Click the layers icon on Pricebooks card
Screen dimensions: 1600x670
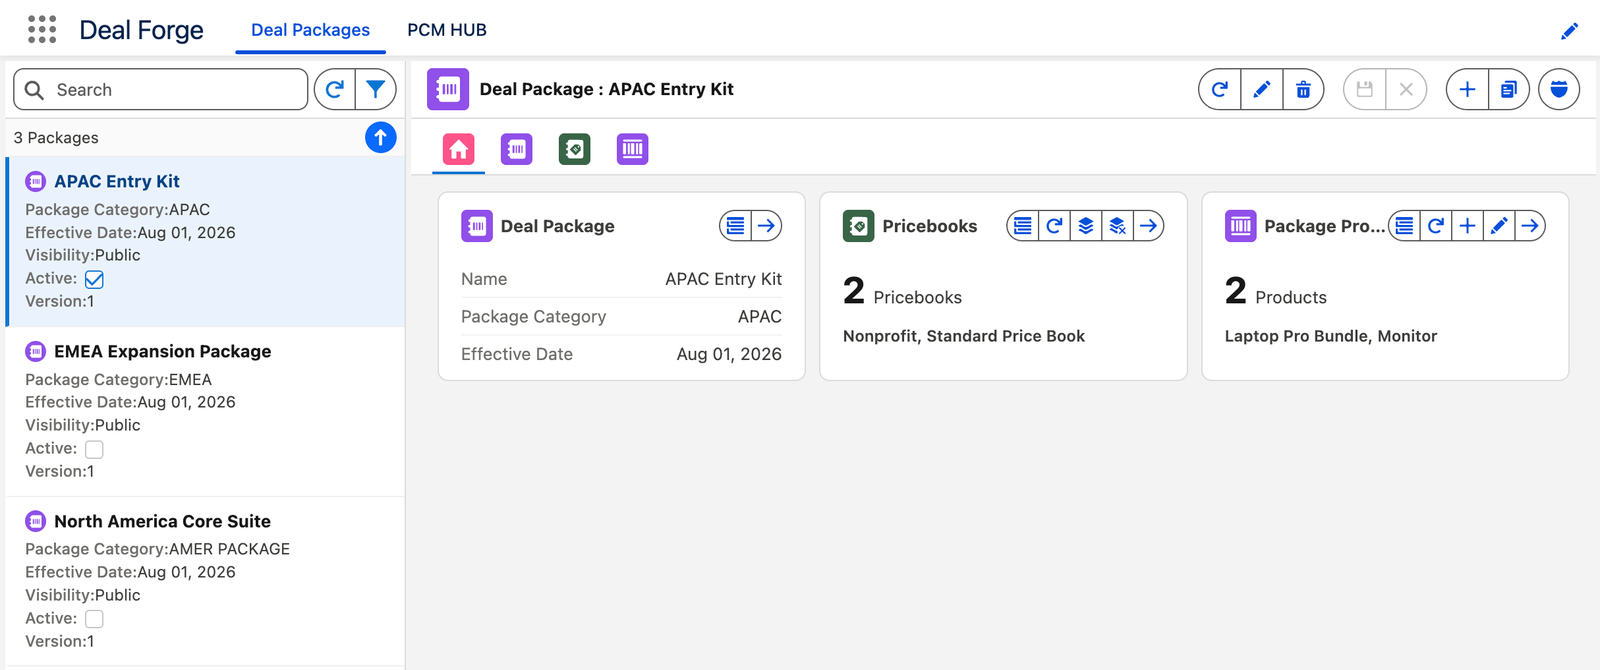pyautogui.click(x=1085, y=226)
